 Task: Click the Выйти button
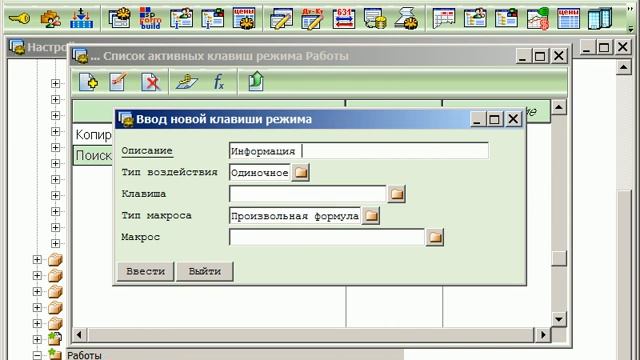204,271
